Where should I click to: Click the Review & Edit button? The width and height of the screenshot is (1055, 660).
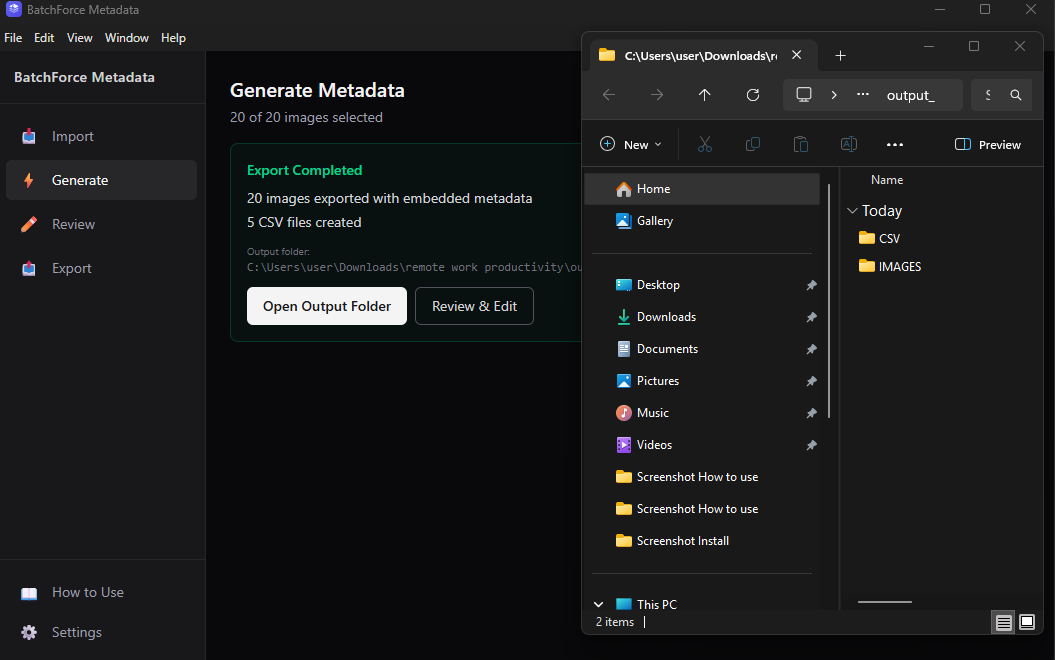pos(474,306)
